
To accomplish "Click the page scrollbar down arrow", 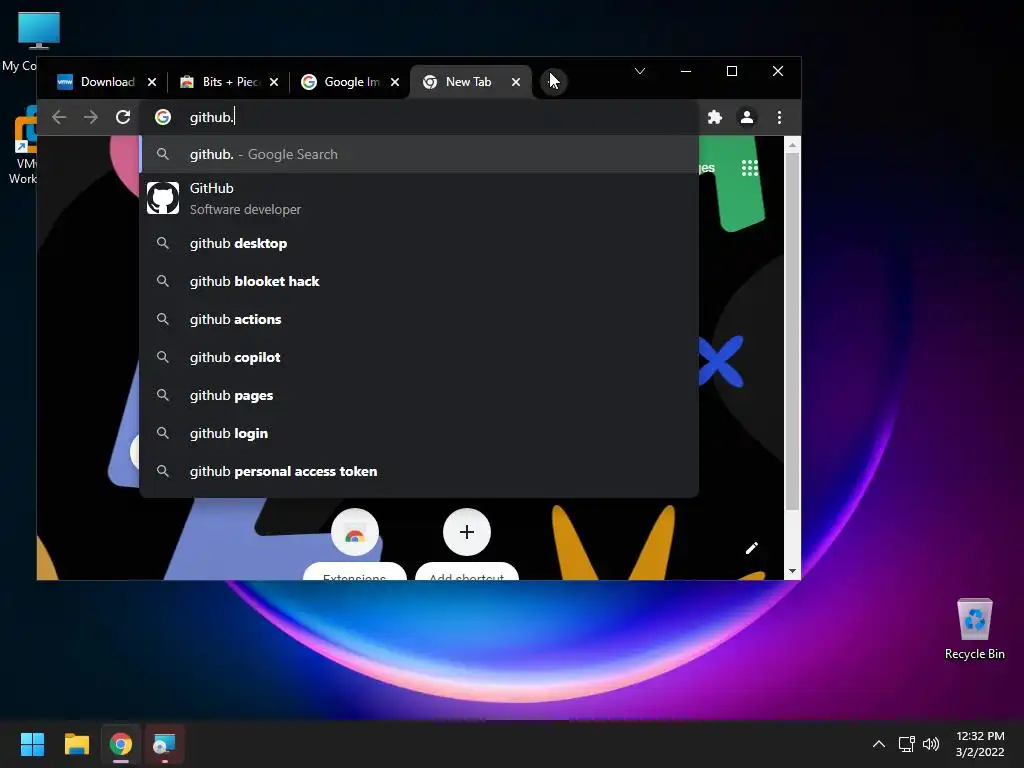I will pyautogui.click(x=792, y=571).
